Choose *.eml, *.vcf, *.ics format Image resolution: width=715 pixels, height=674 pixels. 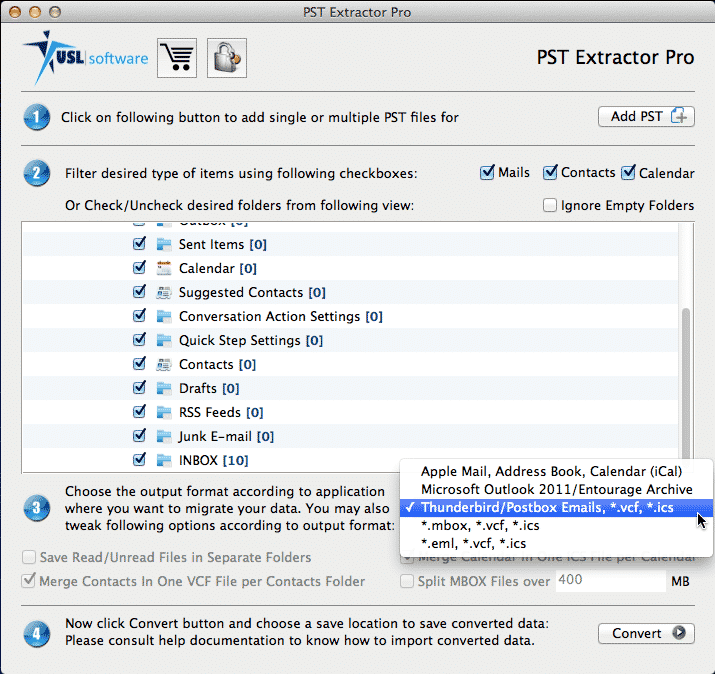(556, 544)
